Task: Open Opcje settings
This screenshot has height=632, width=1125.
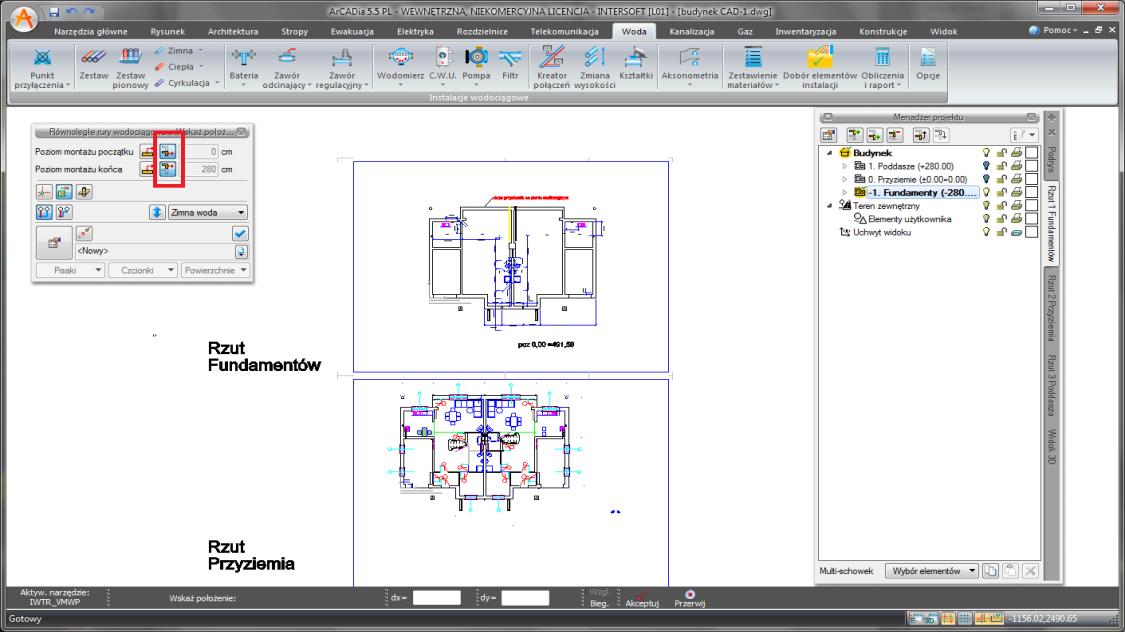Action: pos(928,65)
